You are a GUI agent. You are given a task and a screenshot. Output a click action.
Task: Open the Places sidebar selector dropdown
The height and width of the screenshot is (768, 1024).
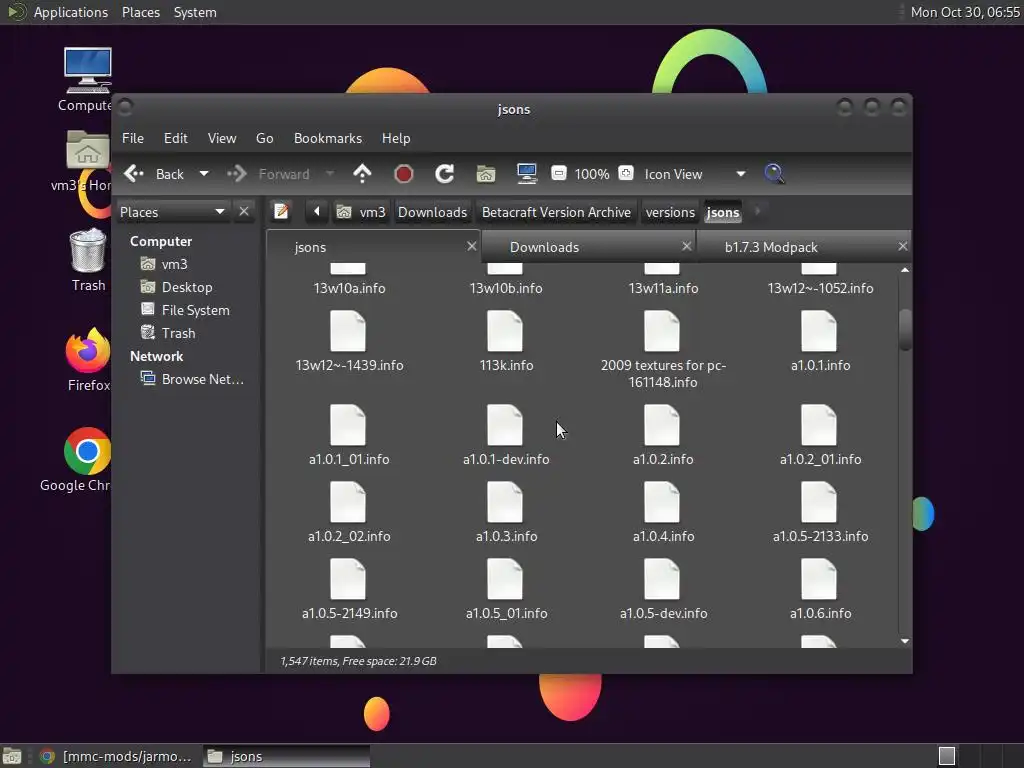pos(172,212)
